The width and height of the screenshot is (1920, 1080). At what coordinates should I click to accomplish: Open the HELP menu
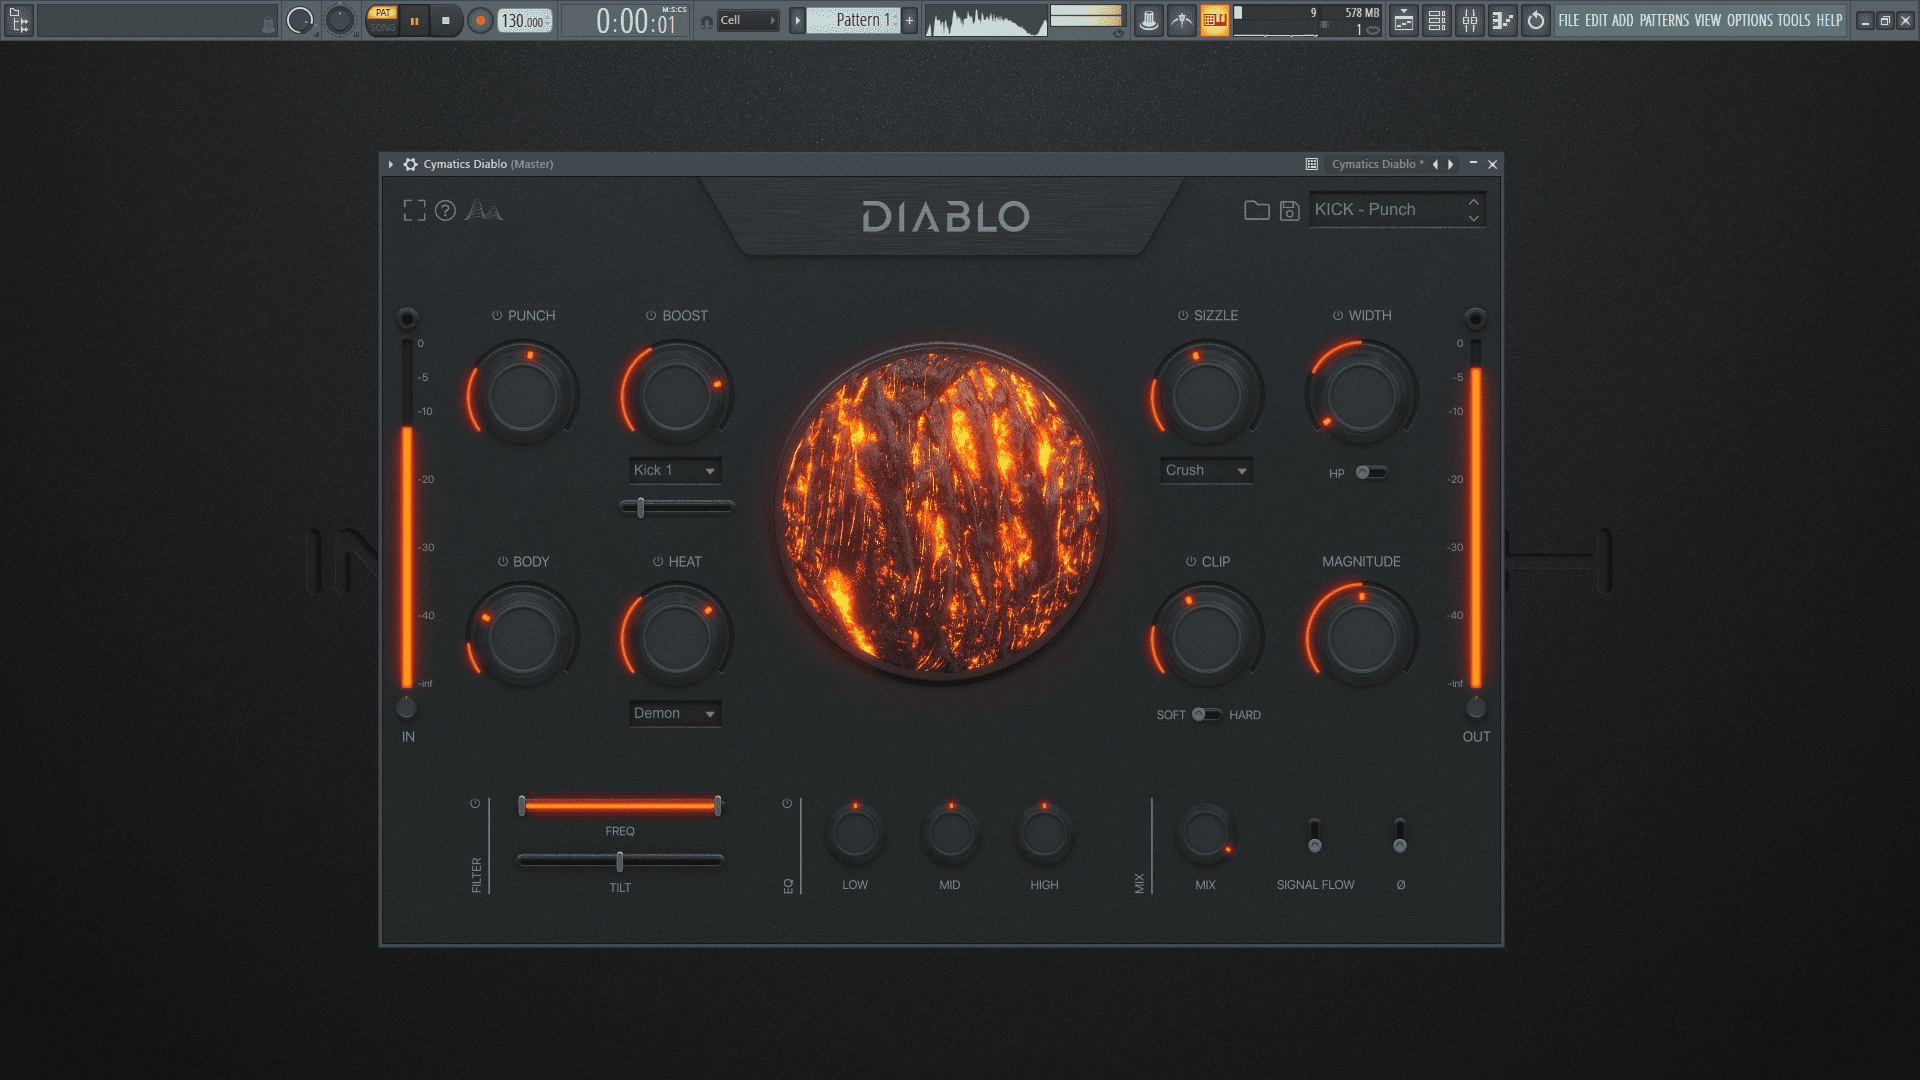(1830, 20)
